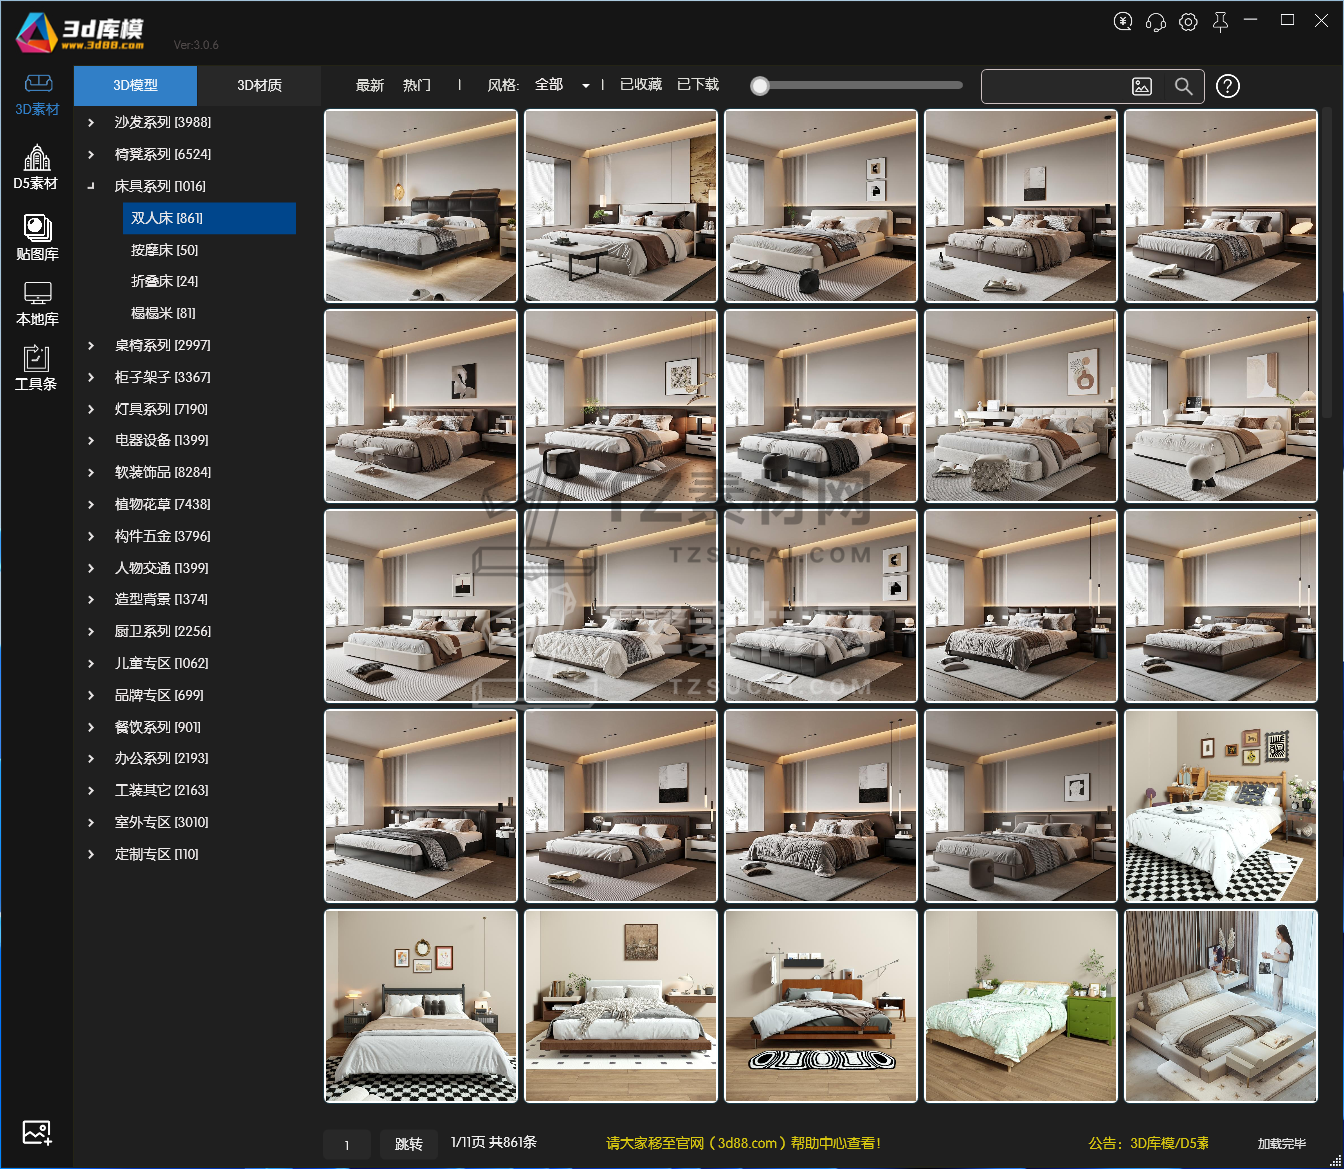Open the black leather floating bed thumbnail
1344x1169 pixels.
(x=421, y=206)
